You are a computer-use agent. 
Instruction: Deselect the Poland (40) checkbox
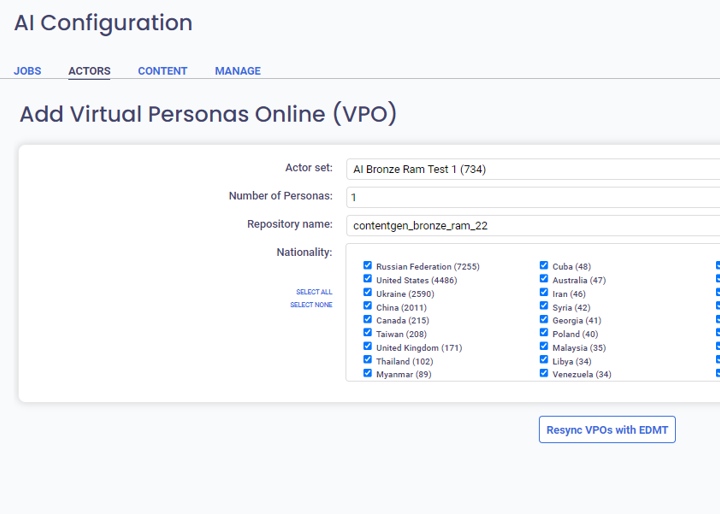544,334
